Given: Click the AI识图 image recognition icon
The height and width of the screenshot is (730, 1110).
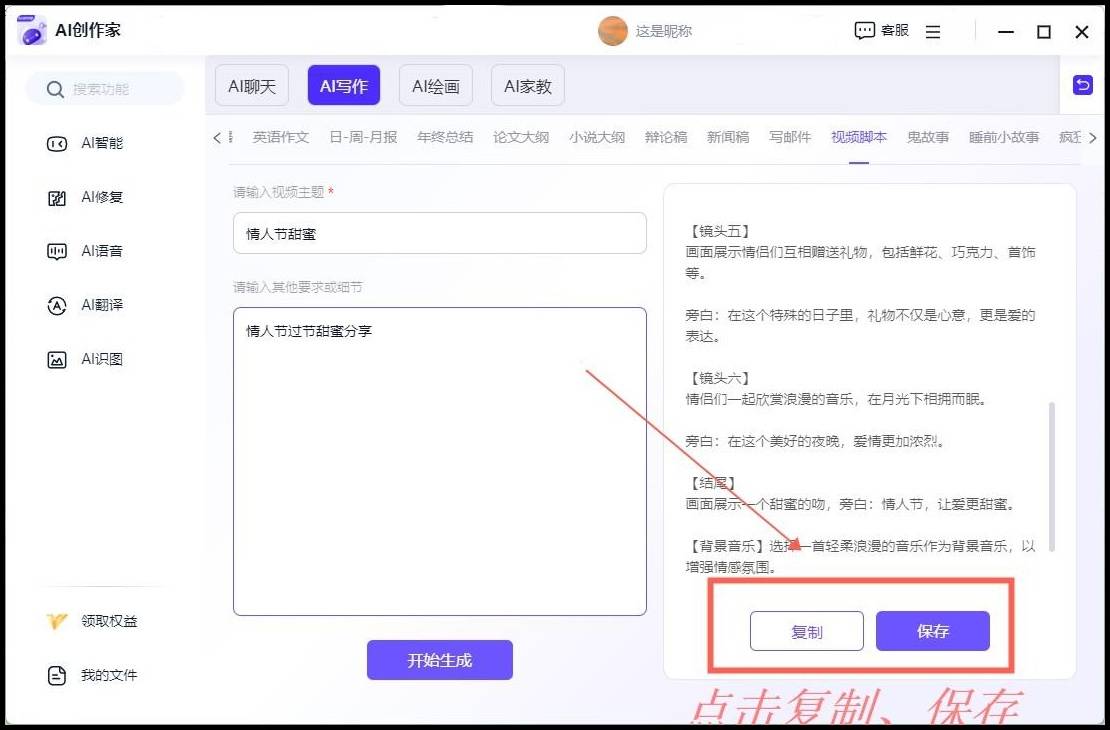Looking at the screenshot, I should (57, 359).
